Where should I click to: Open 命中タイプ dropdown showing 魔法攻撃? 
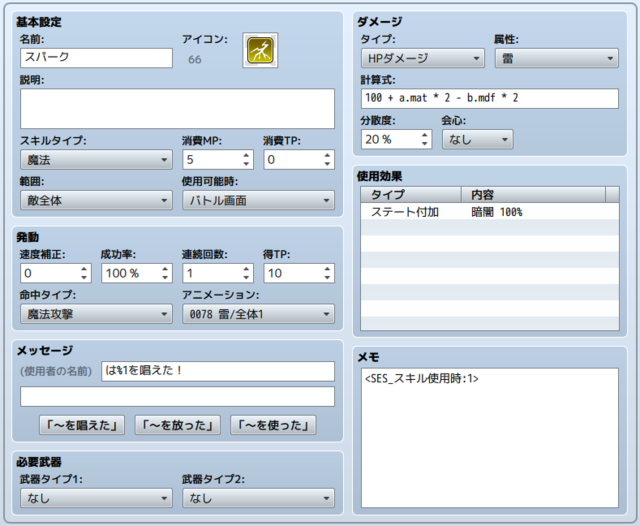pyautogui.click(x=96, y=314)
